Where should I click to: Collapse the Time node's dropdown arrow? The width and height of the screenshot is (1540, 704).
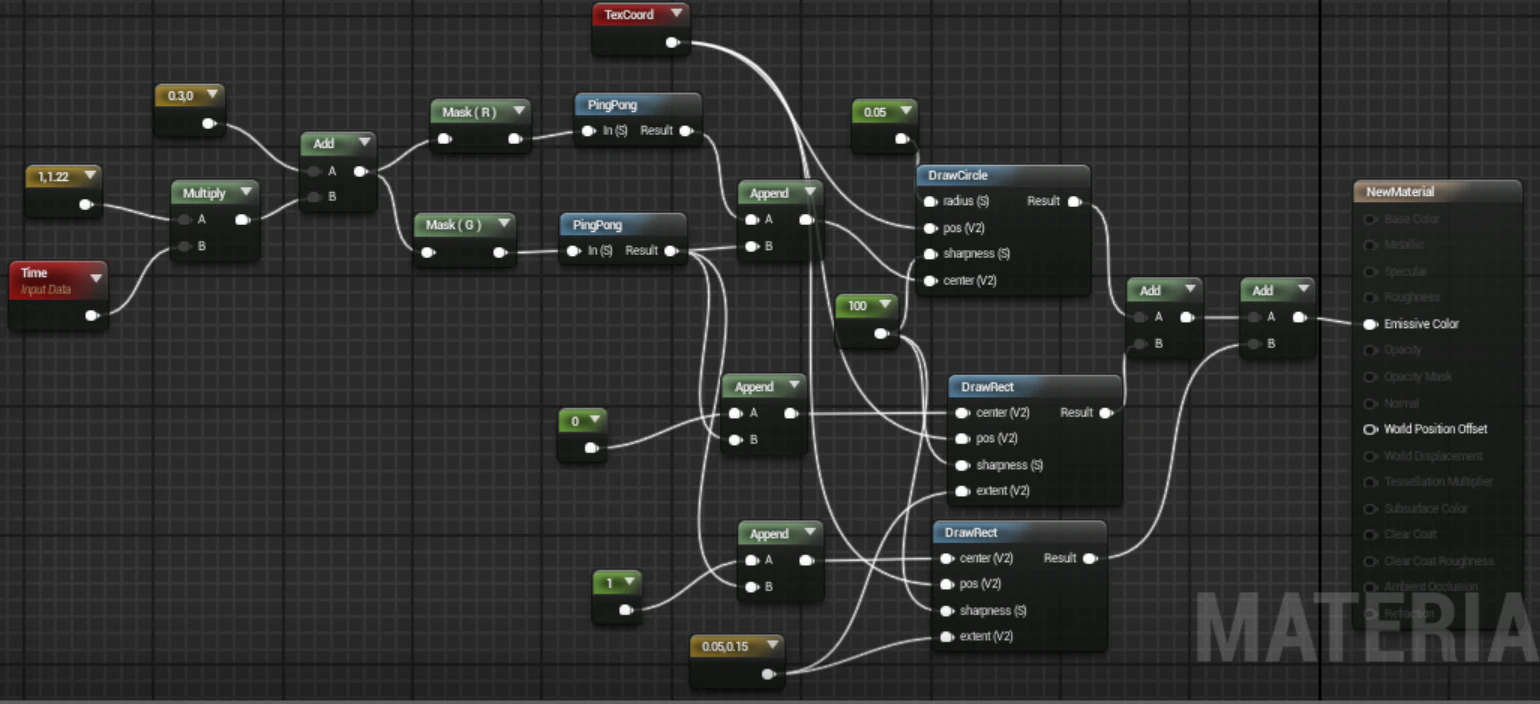[96, 278]
